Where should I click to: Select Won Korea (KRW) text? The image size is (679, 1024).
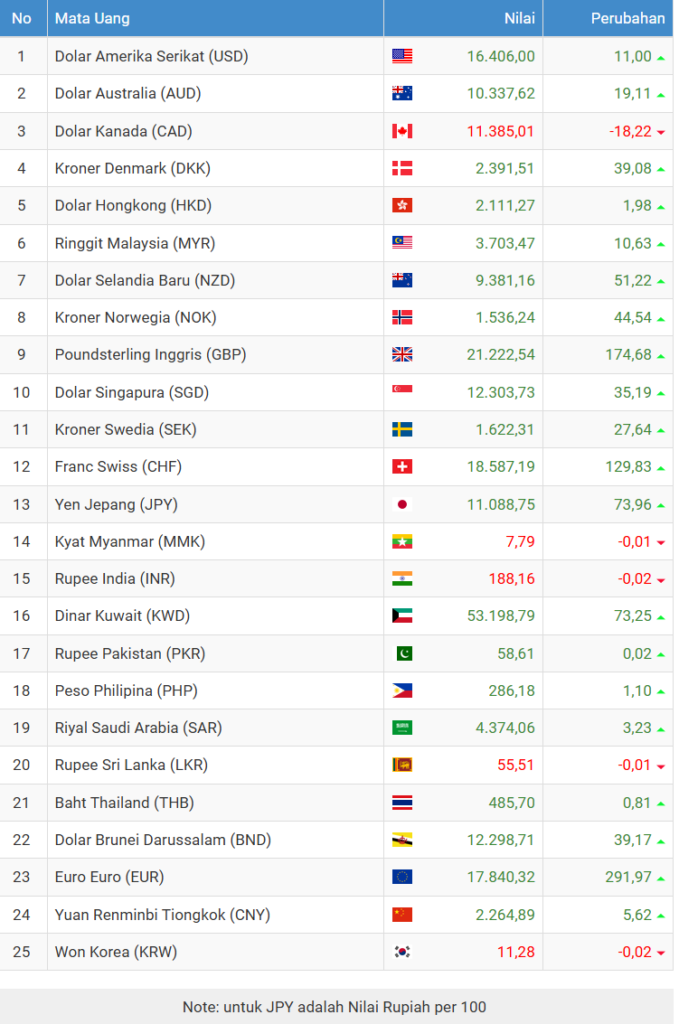pos(116,952)
